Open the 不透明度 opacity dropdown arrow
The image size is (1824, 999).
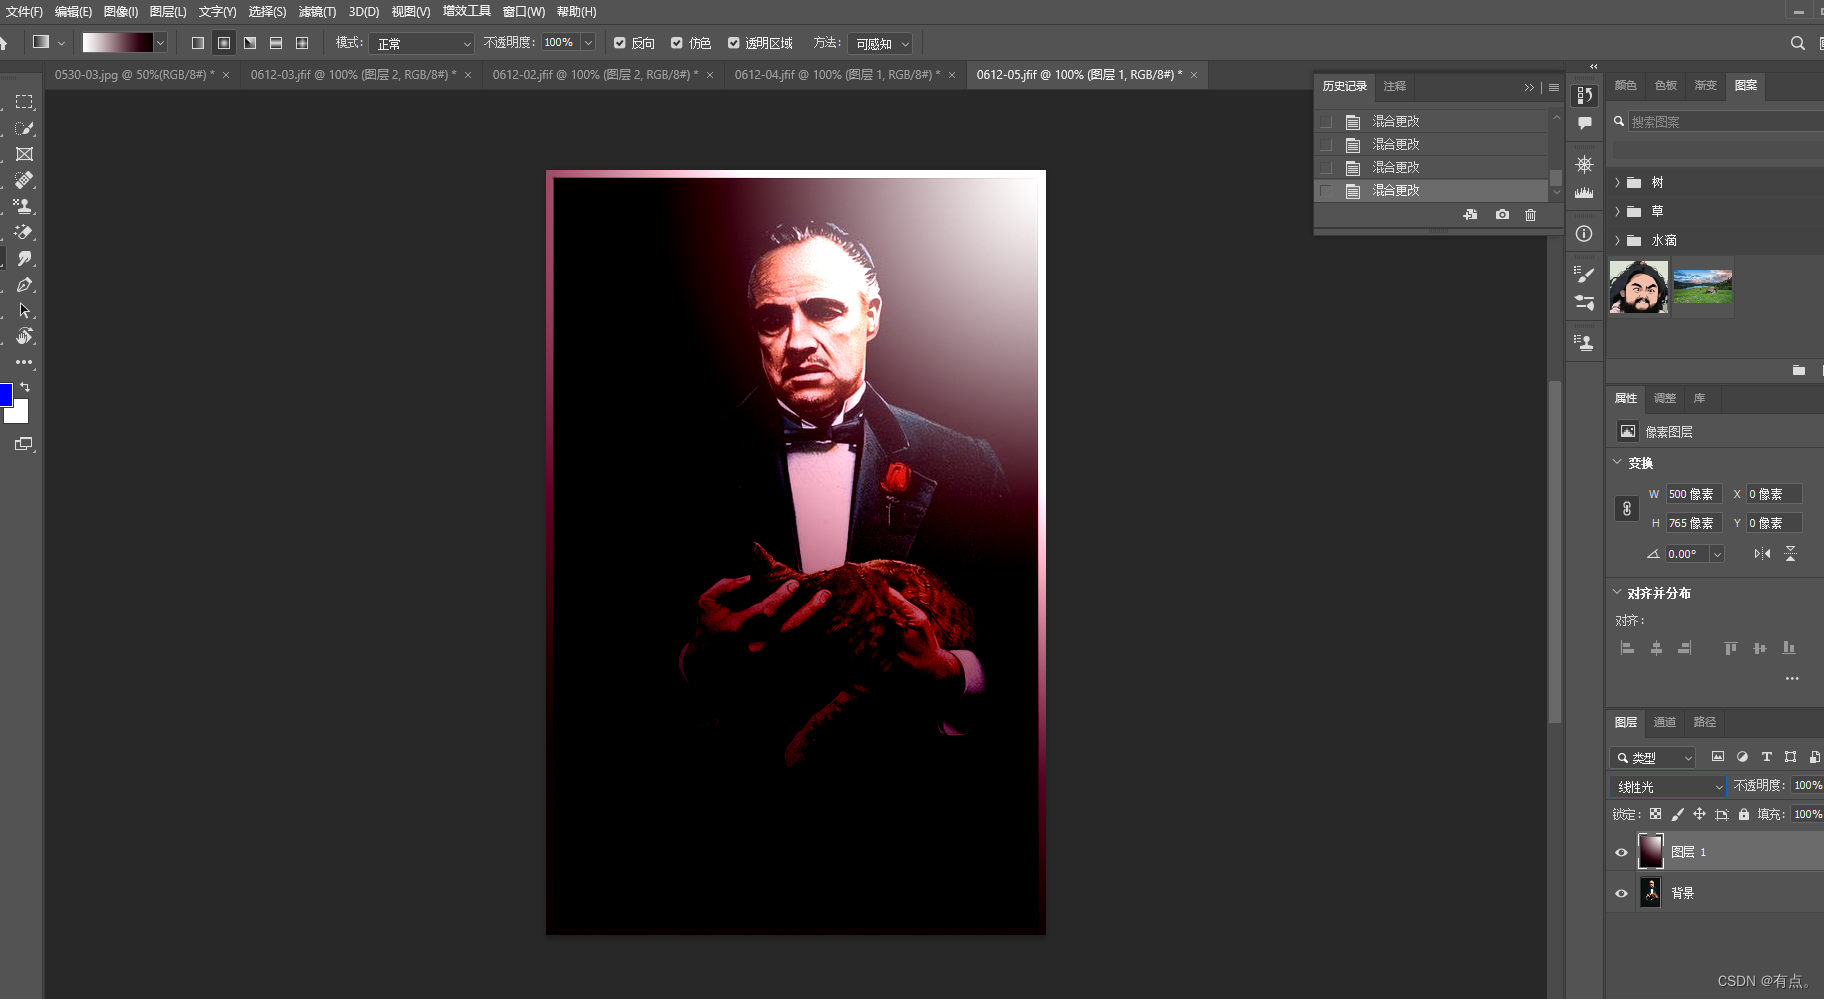pos(588,43)
